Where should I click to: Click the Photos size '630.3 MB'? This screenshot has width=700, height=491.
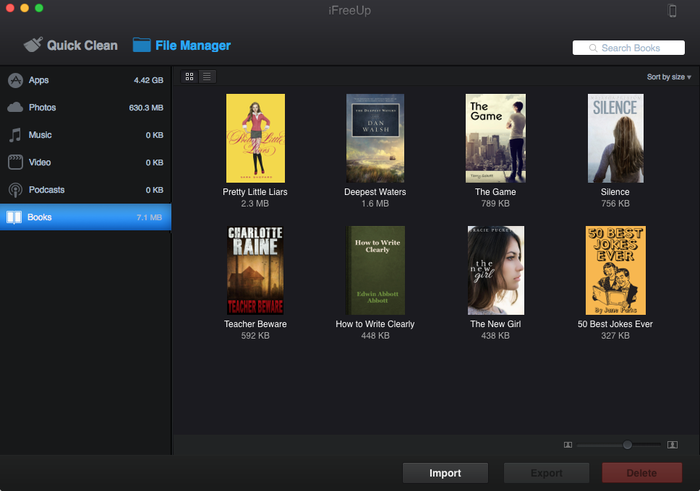click(x=146, y=108)
